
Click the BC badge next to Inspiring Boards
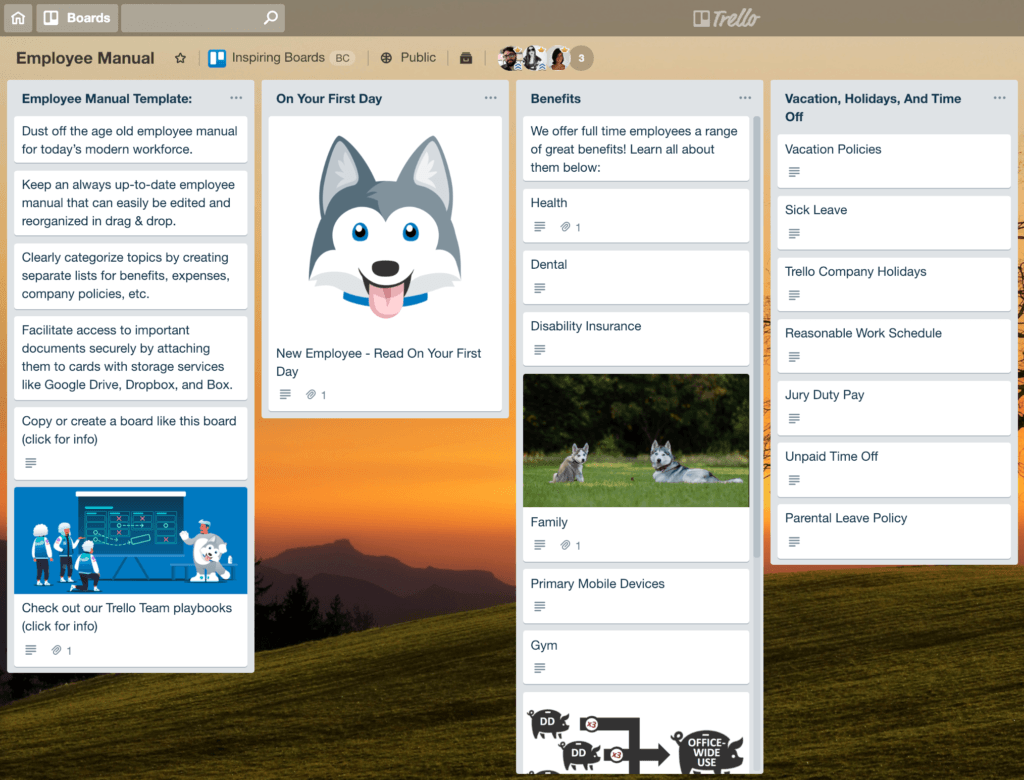342,58
